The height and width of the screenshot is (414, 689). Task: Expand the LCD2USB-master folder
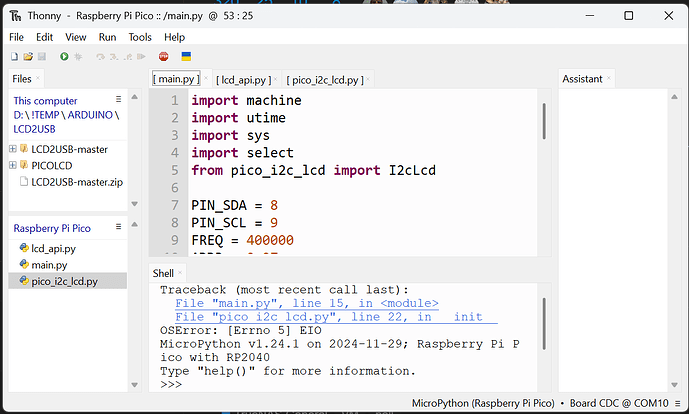tap(13, 149)
